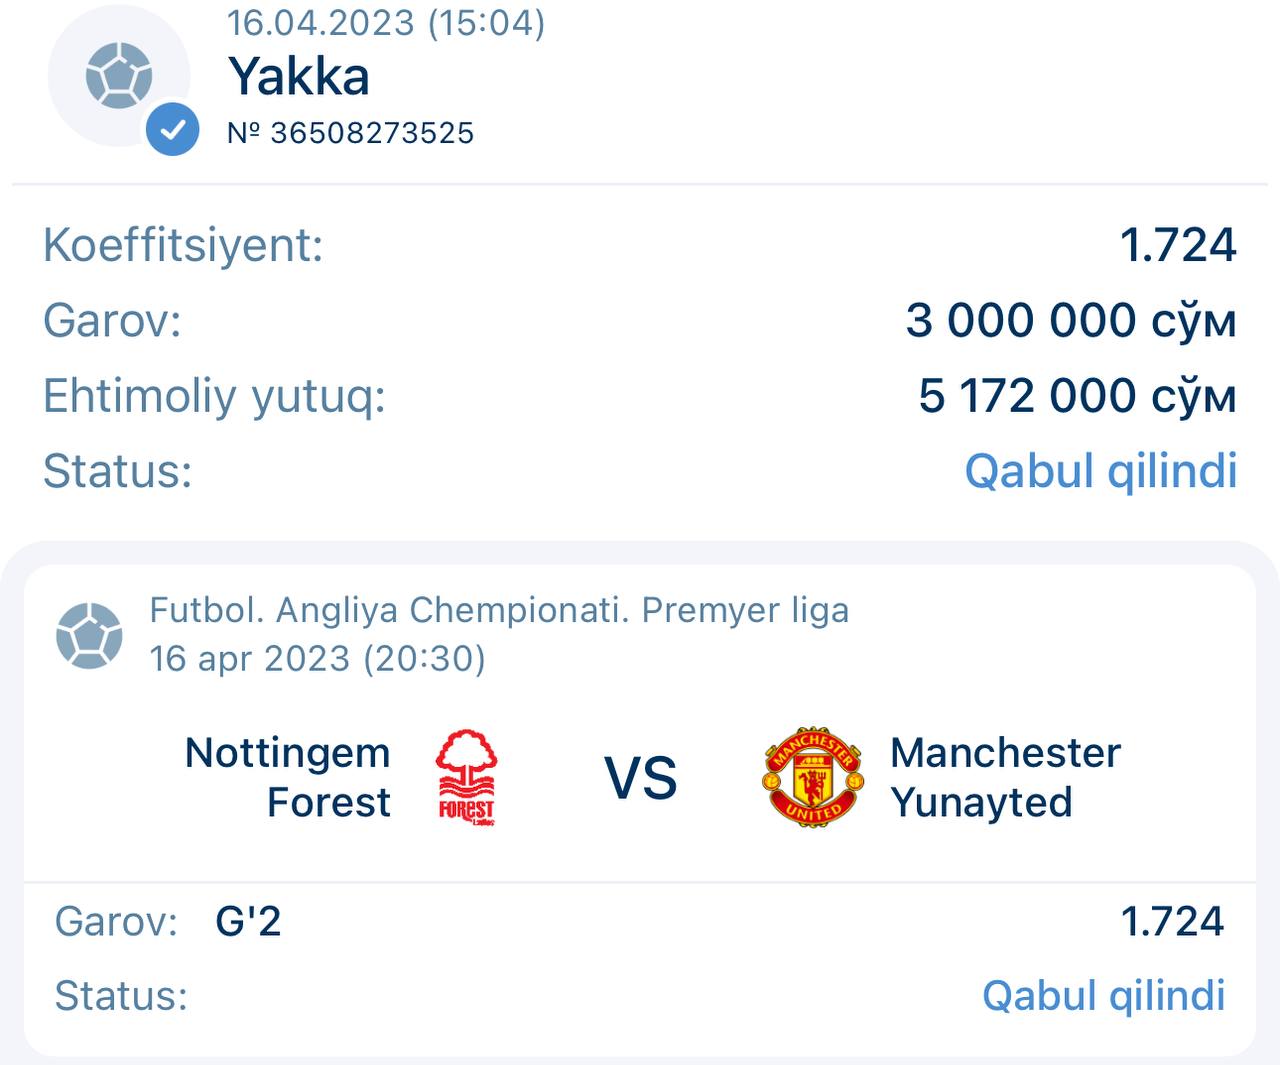Image resolution: width=1280 pixels, height=1065 pixels.
Task: Click the large football icon at top
Action: (118, 76)
